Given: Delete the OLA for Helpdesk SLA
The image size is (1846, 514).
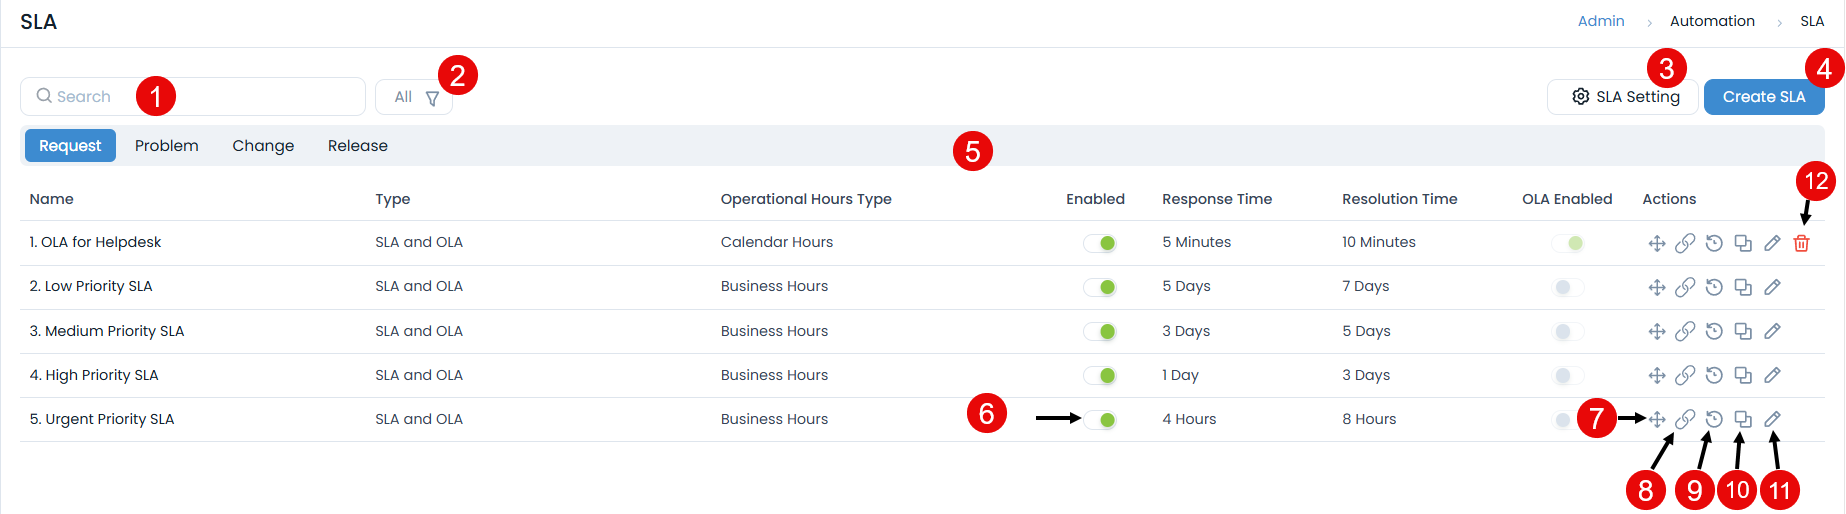Looking at the screenshot, I should pyautogui.click(x=1801, y=243).
